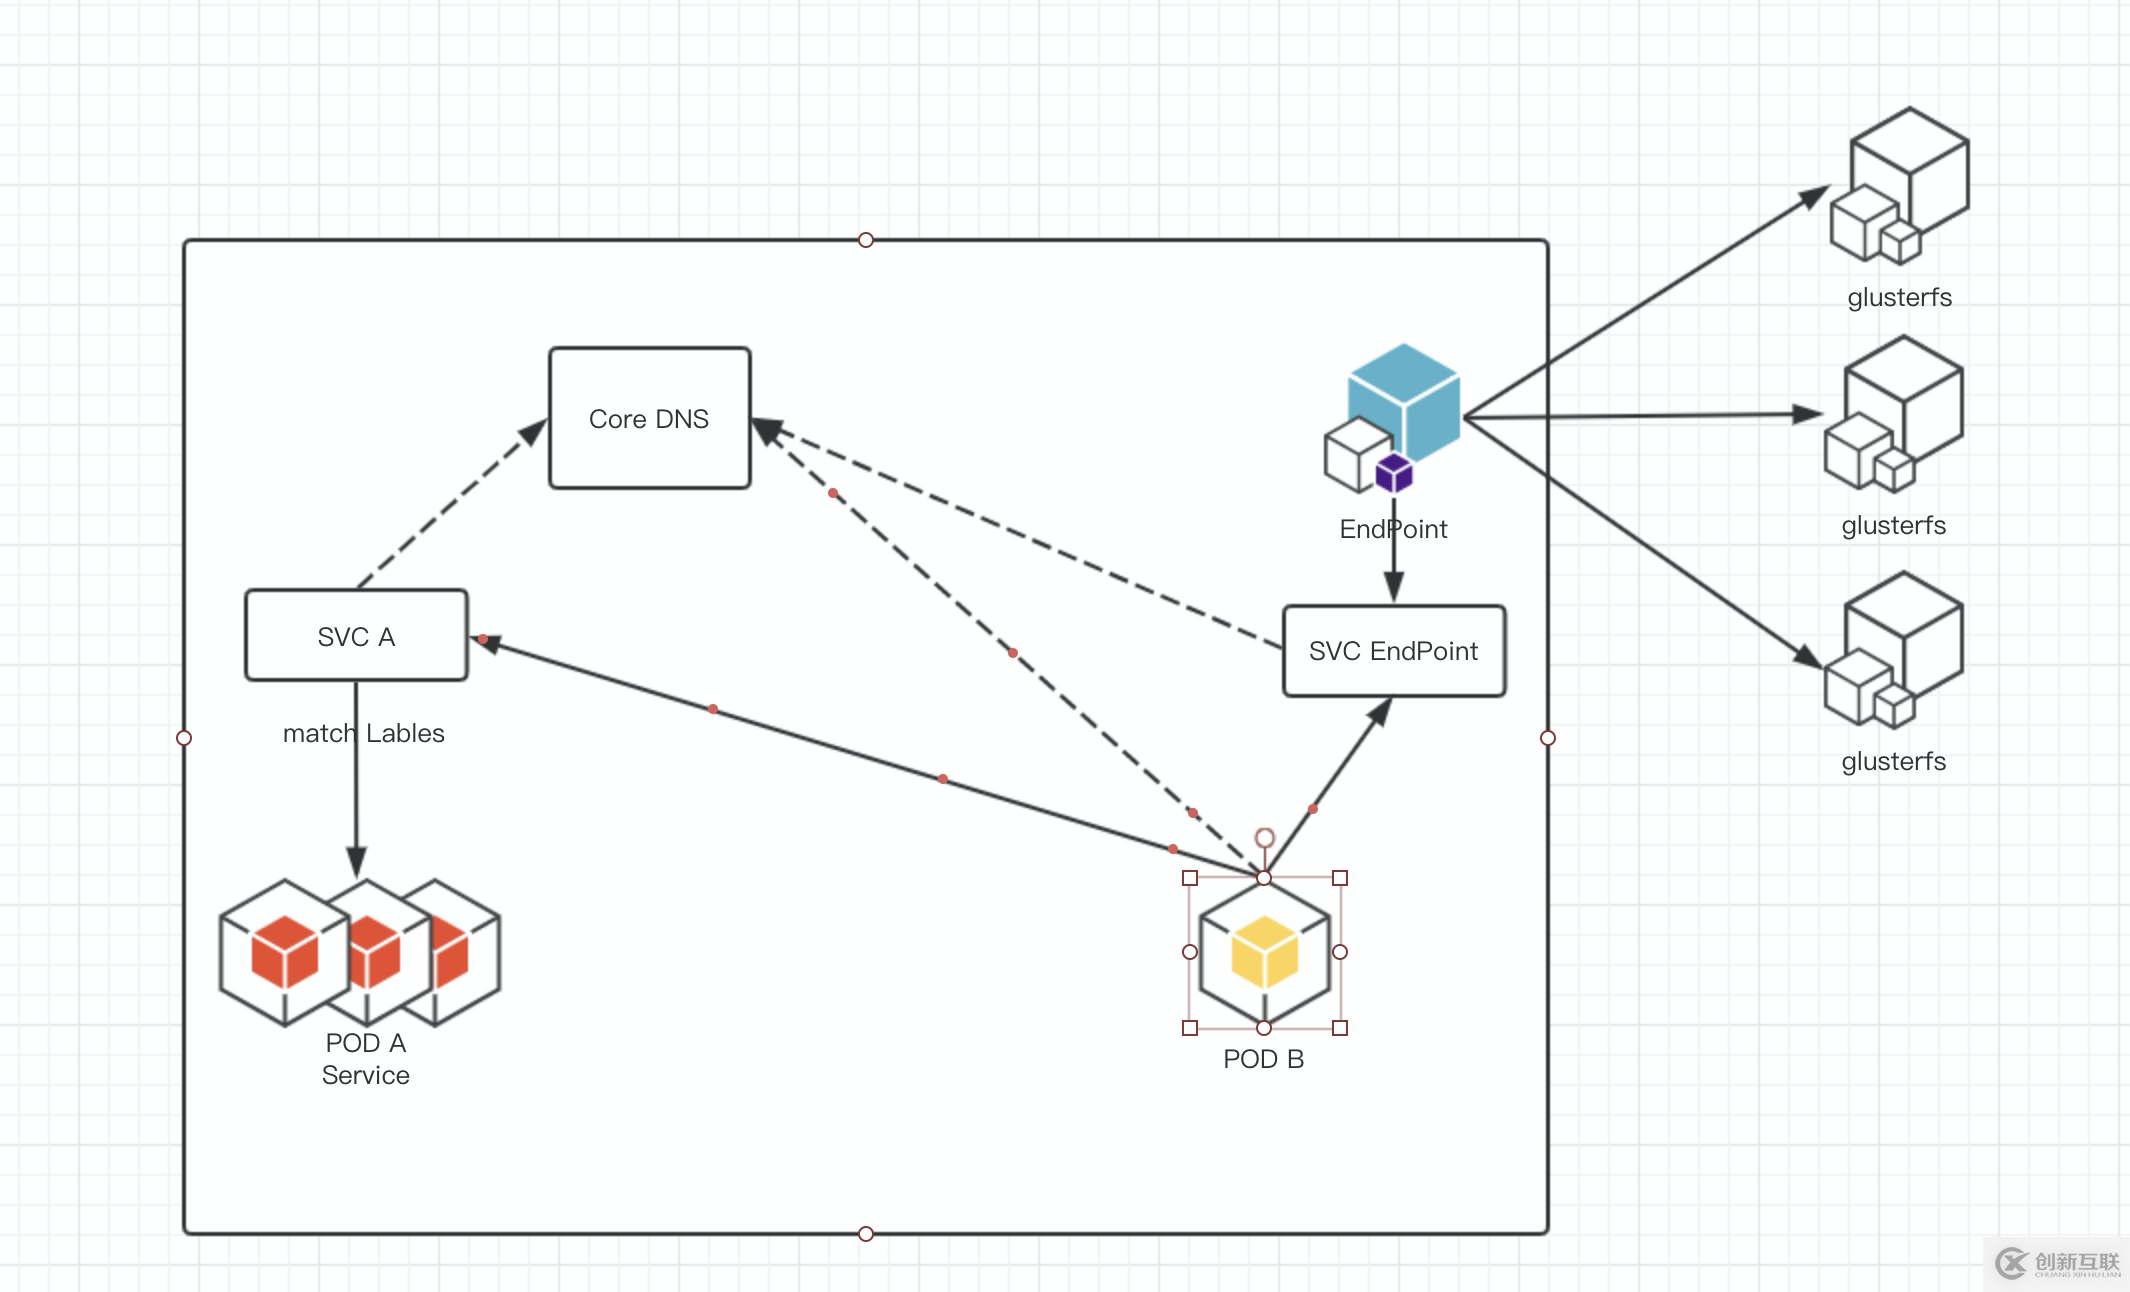Select the Core DNS box
The width and height of the screenshot is (2130, 1292).
649,418
